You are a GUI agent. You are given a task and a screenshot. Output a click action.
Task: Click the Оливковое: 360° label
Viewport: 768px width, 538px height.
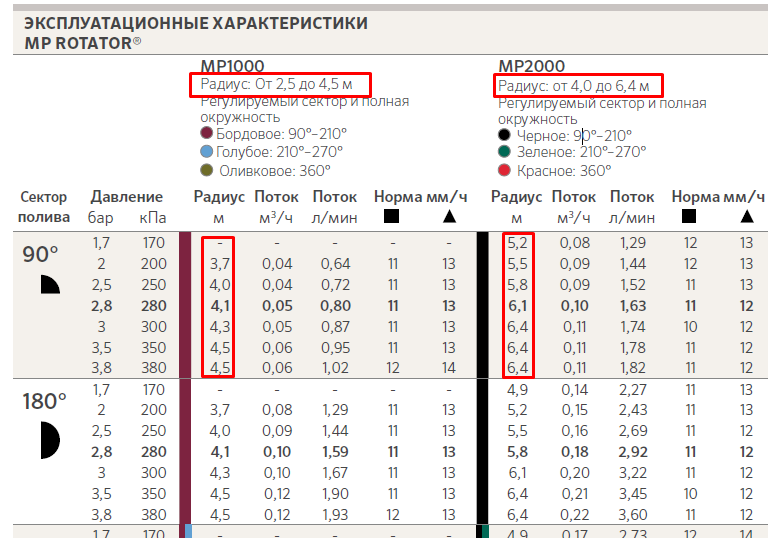coord(275,171)
